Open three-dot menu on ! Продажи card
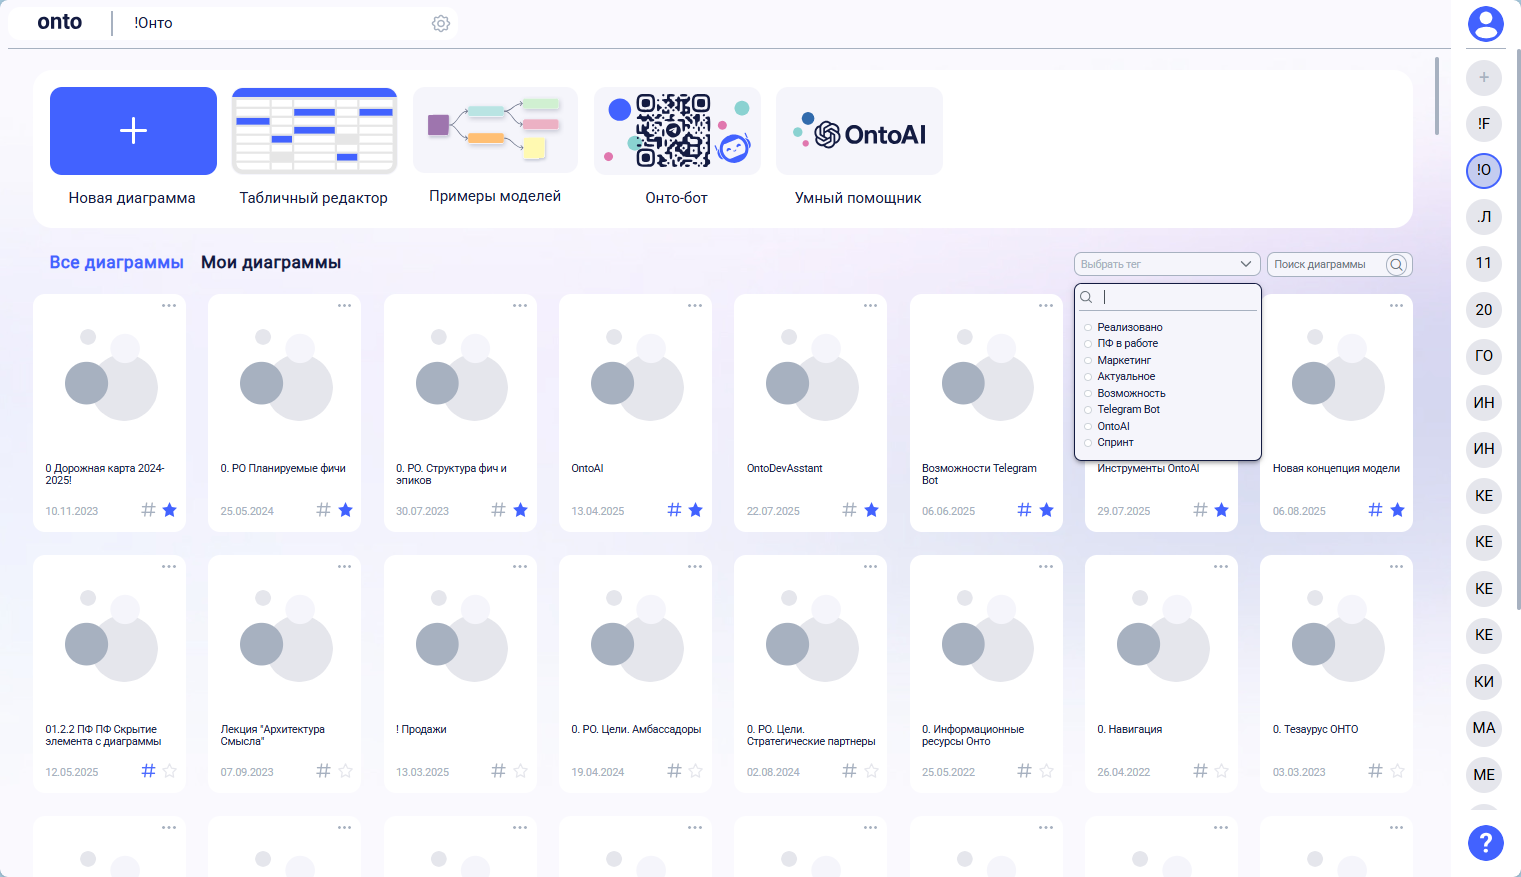 tap(520, 567)
